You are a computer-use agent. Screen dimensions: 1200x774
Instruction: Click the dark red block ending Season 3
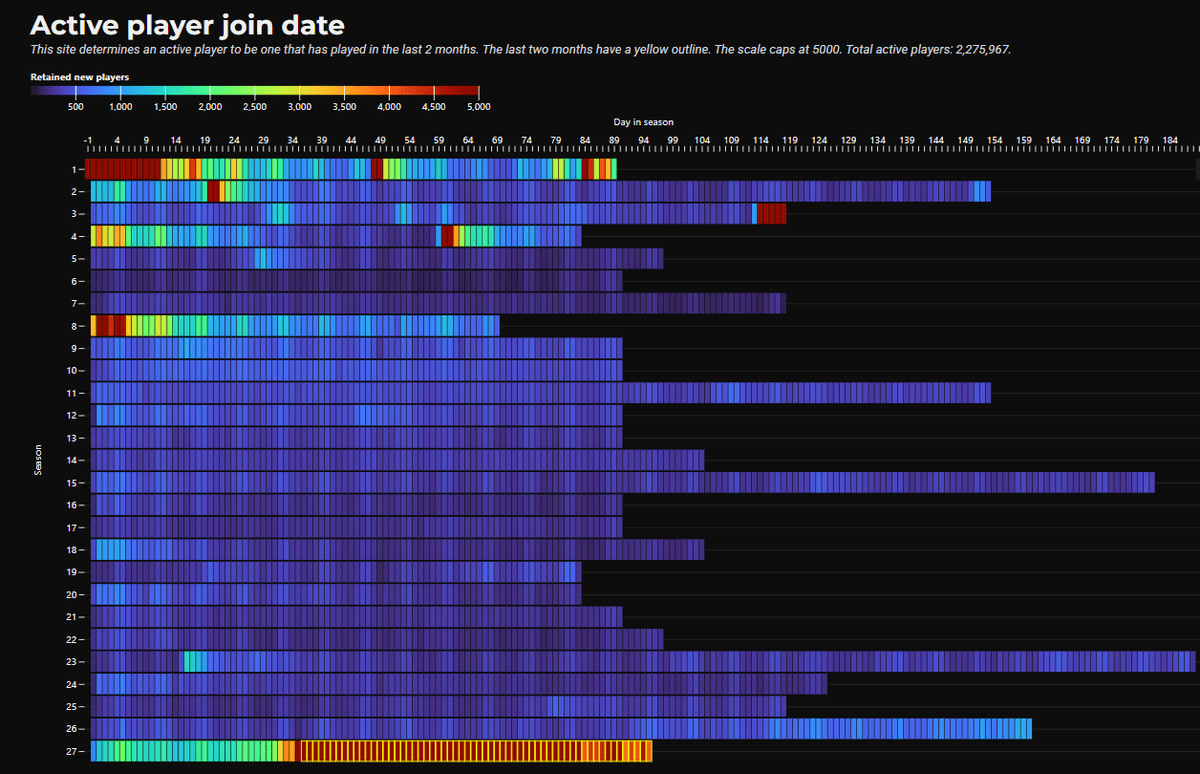tap(771, 213)
